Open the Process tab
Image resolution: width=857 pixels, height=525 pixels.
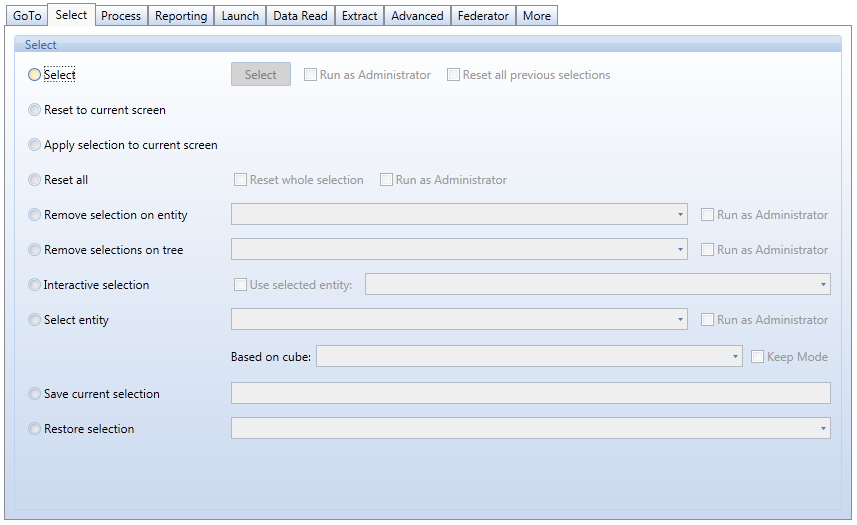pos(121,16)
